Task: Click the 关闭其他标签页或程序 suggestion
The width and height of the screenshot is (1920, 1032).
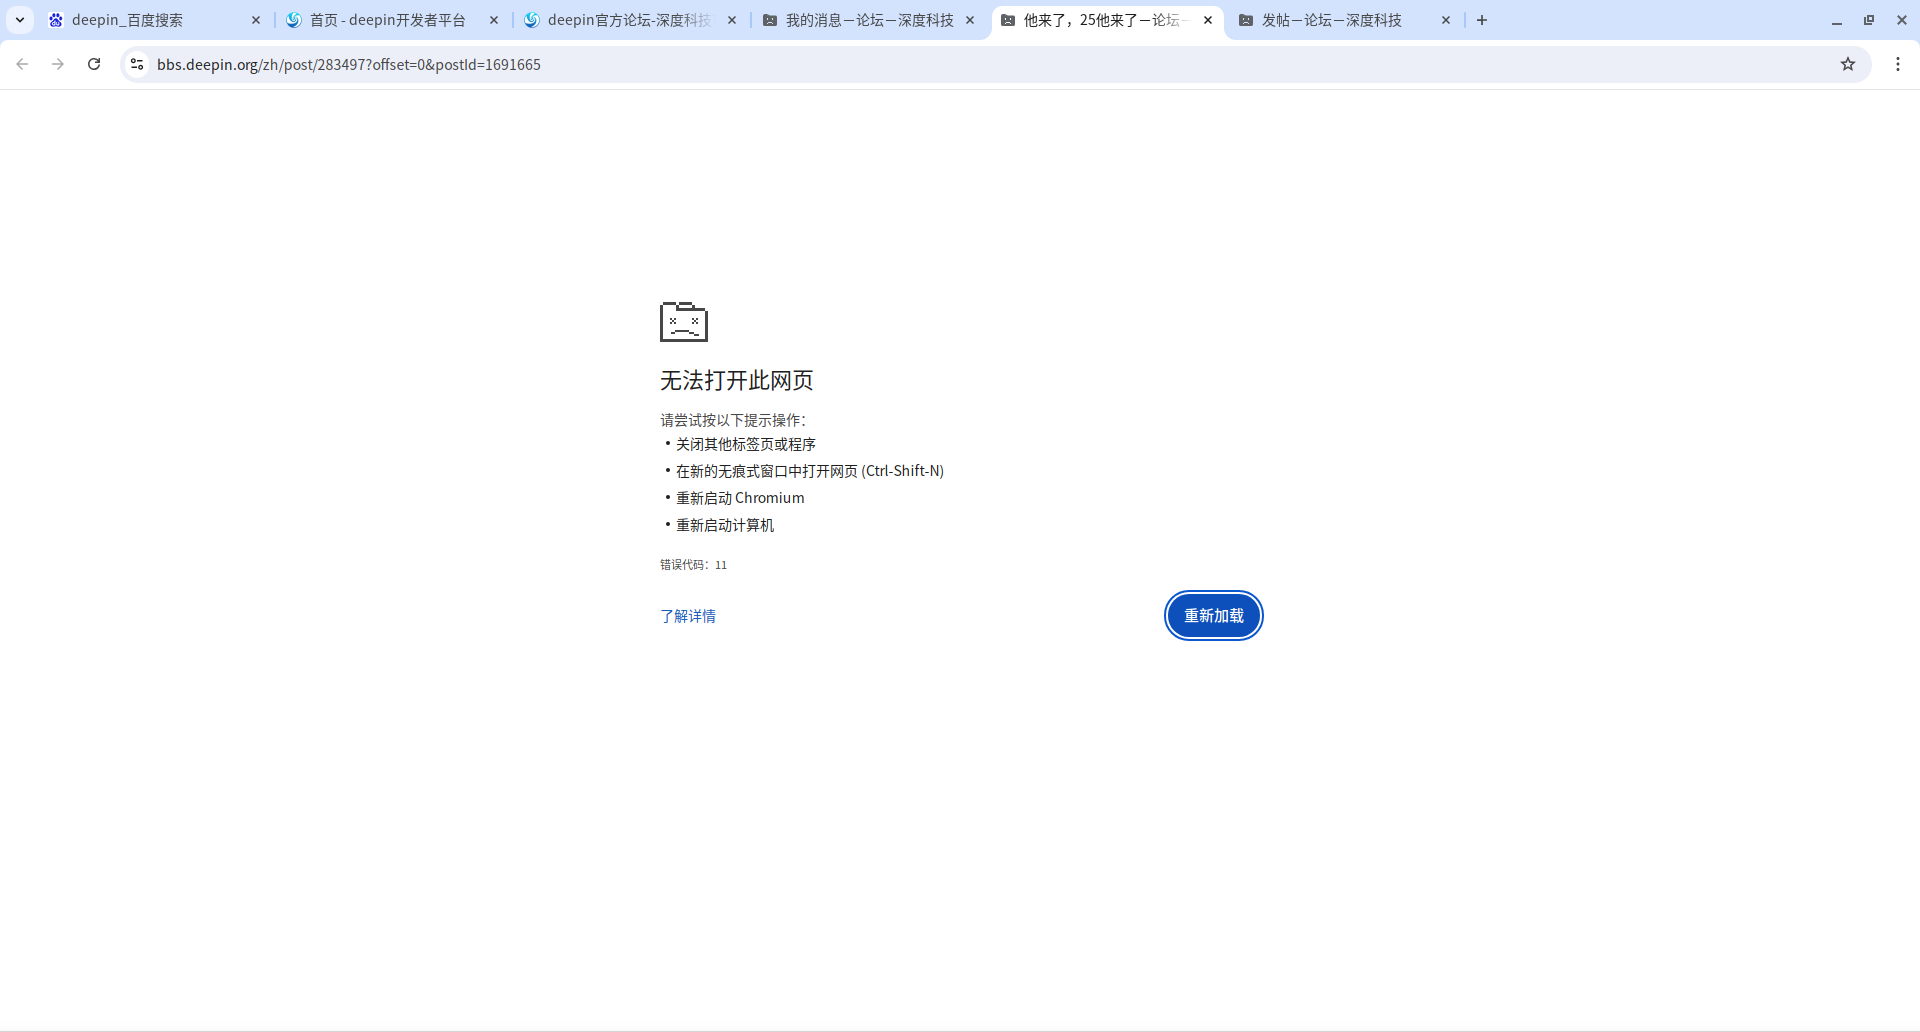Action: [746, 444]
